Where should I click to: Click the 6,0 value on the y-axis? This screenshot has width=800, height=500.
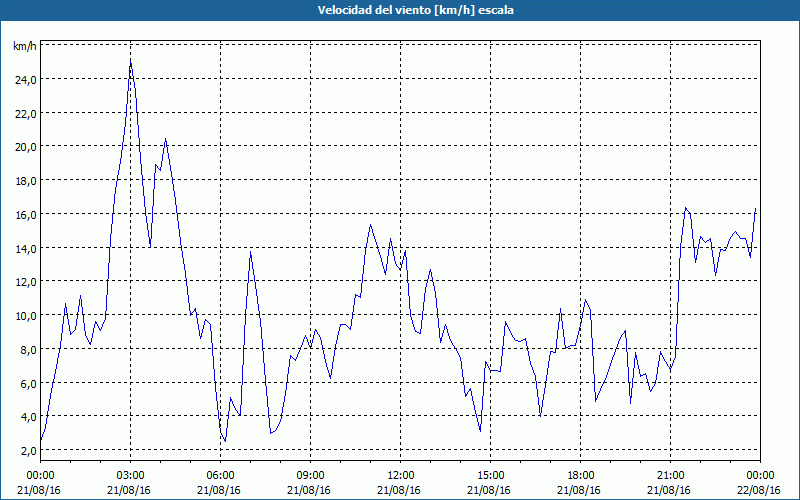[28, 383]
